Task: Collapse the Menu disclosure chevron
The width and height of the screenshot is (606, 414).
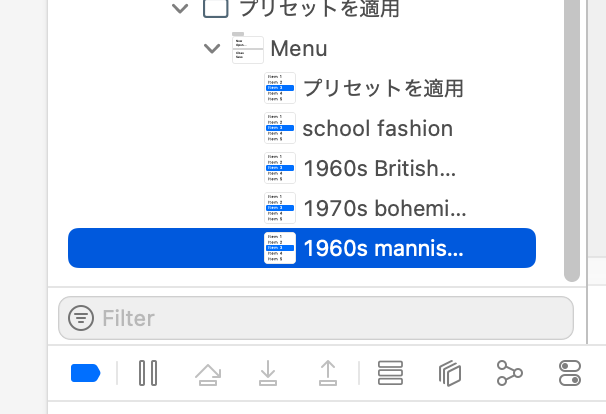Action: point(212,48)
